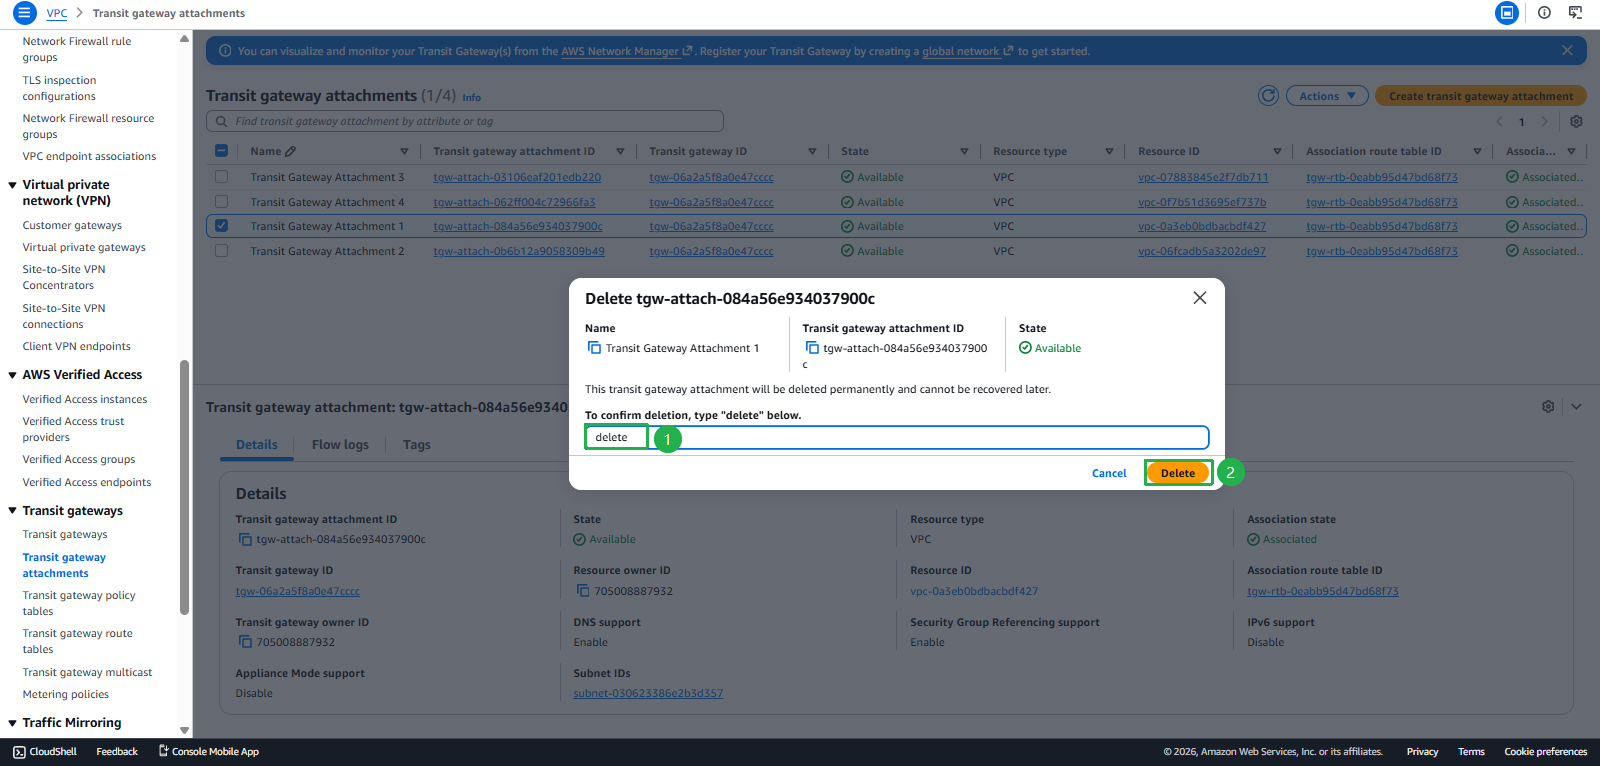Image resolution: width=1600 pixels, height=766 pixels.
Task: Toggle the select-all checkbox in table header
Action: (x=221, y=151)
